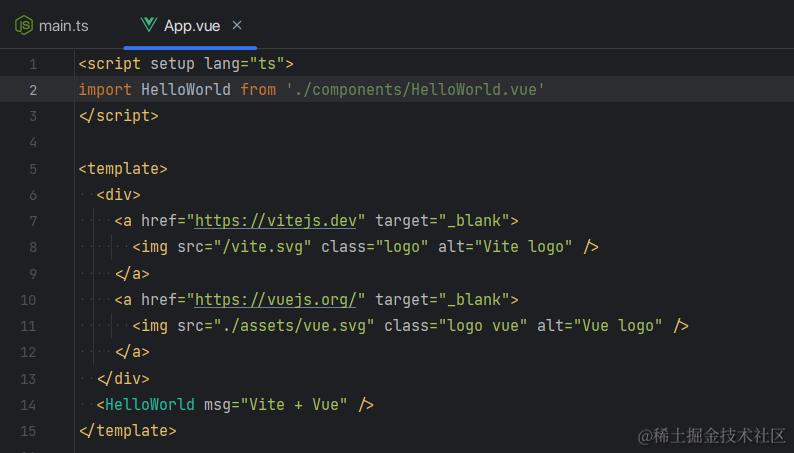Image resolution: width=794 pixels, height=453 pixels.
Task: Click the closing </a> tag on line 12
Action: [132, 352]
